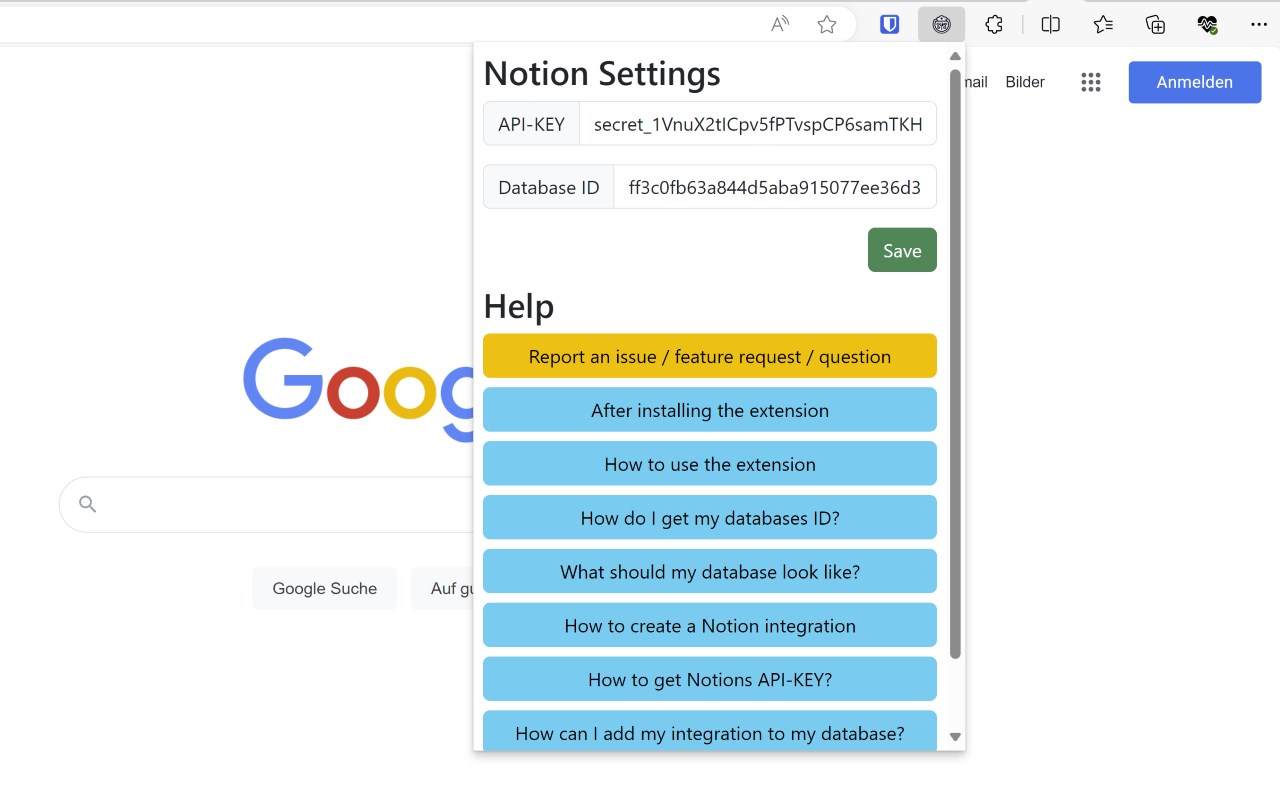This screenshot has height=800, width=1280.
Task: Click the API-KEY input field
Action: pos(758,124)
